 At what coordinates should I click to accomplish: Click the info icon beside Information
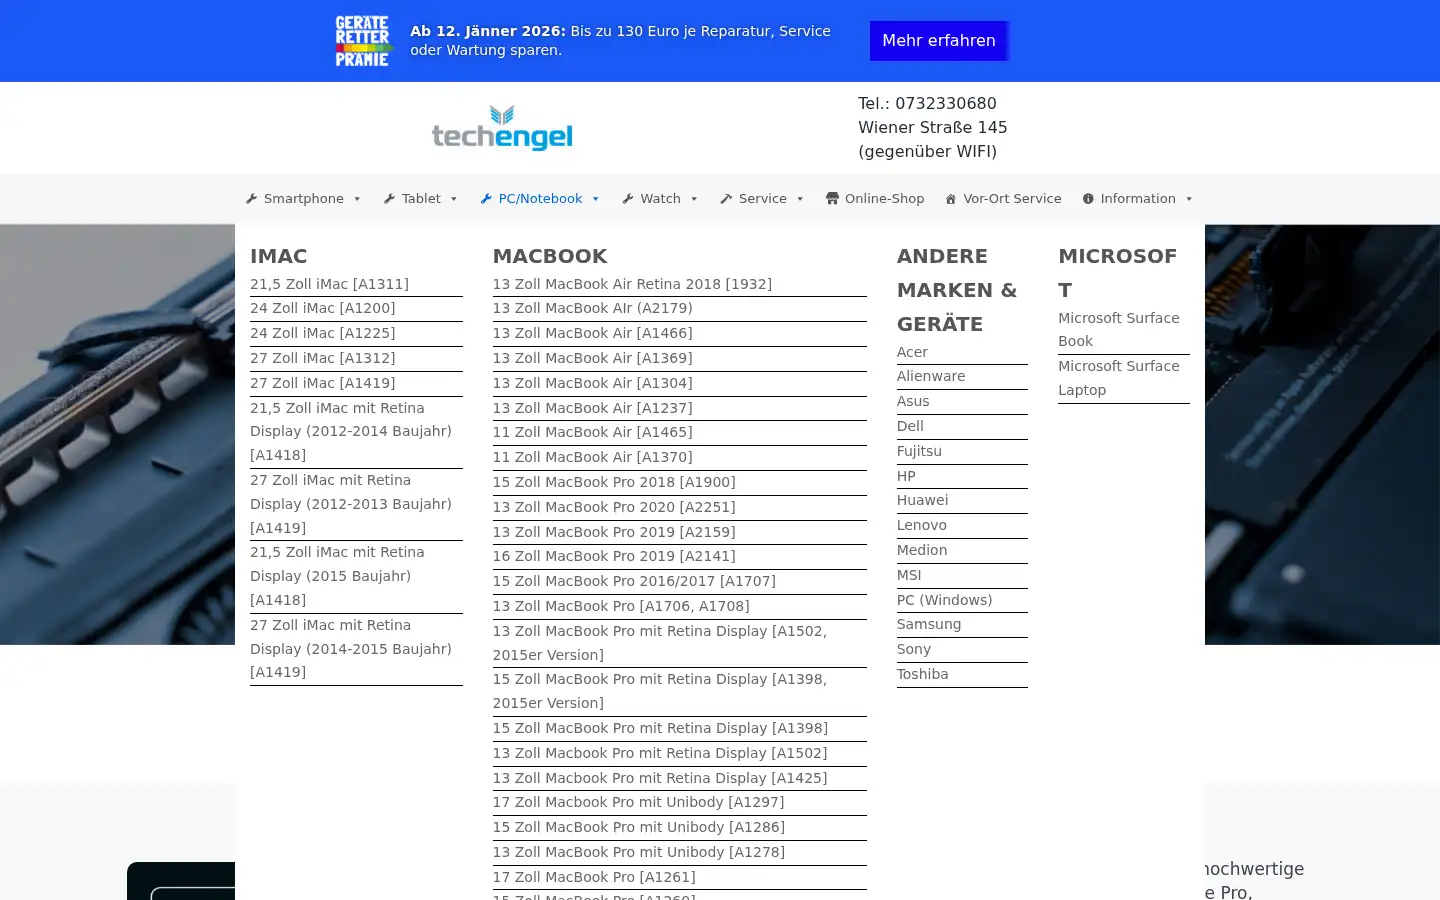click(x=1088, y=199)
